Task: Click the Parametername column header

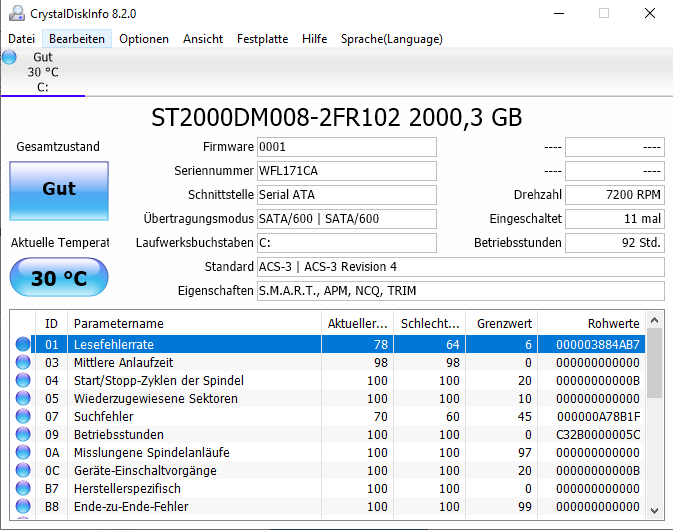Action: pos(194,323)
